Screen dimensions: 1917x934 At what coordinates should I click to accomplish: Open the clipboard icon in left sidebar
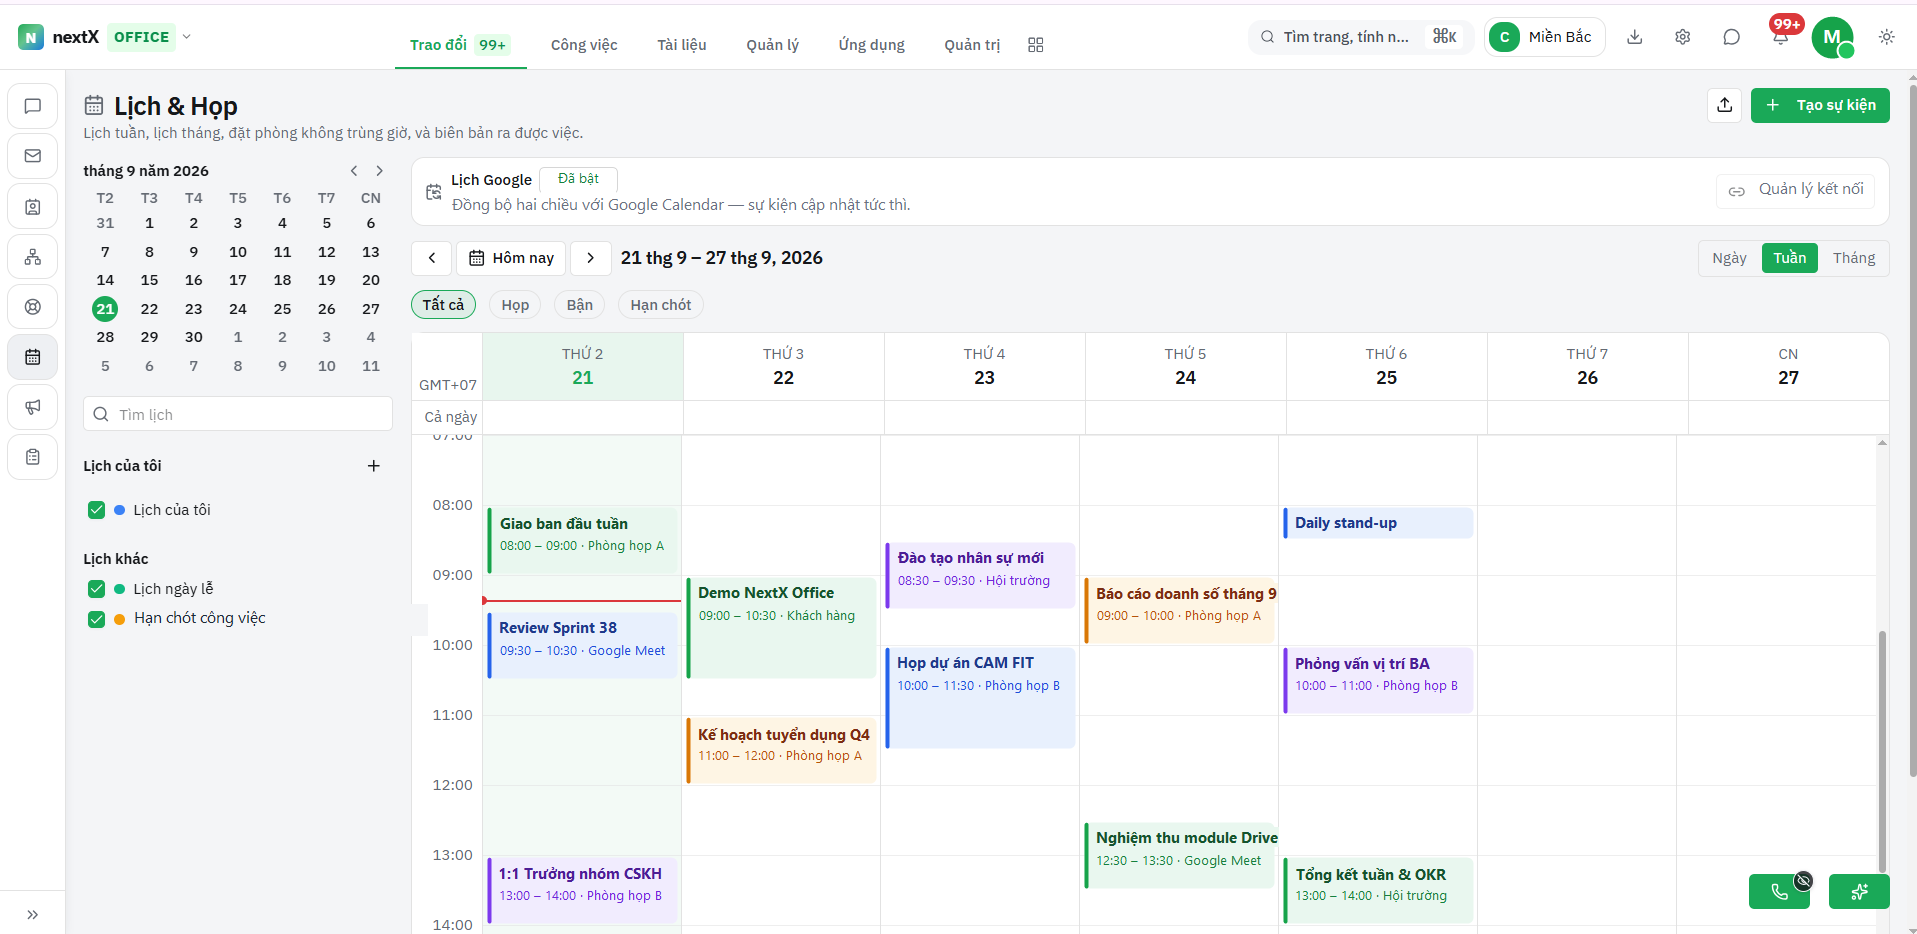click(33, 457)
